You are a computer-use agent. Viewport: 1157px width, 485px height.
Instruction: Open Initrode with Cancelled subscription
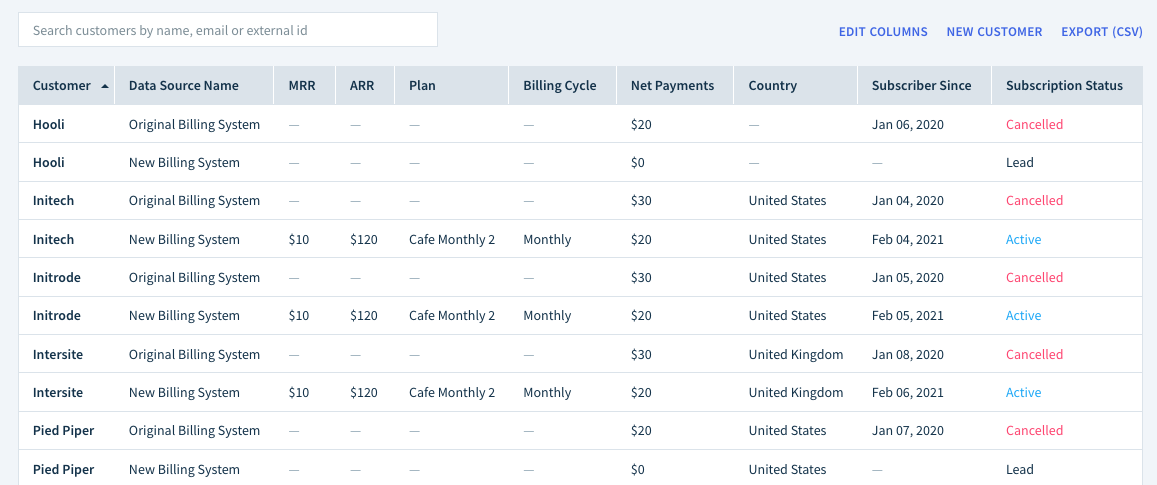click(57, 278)
